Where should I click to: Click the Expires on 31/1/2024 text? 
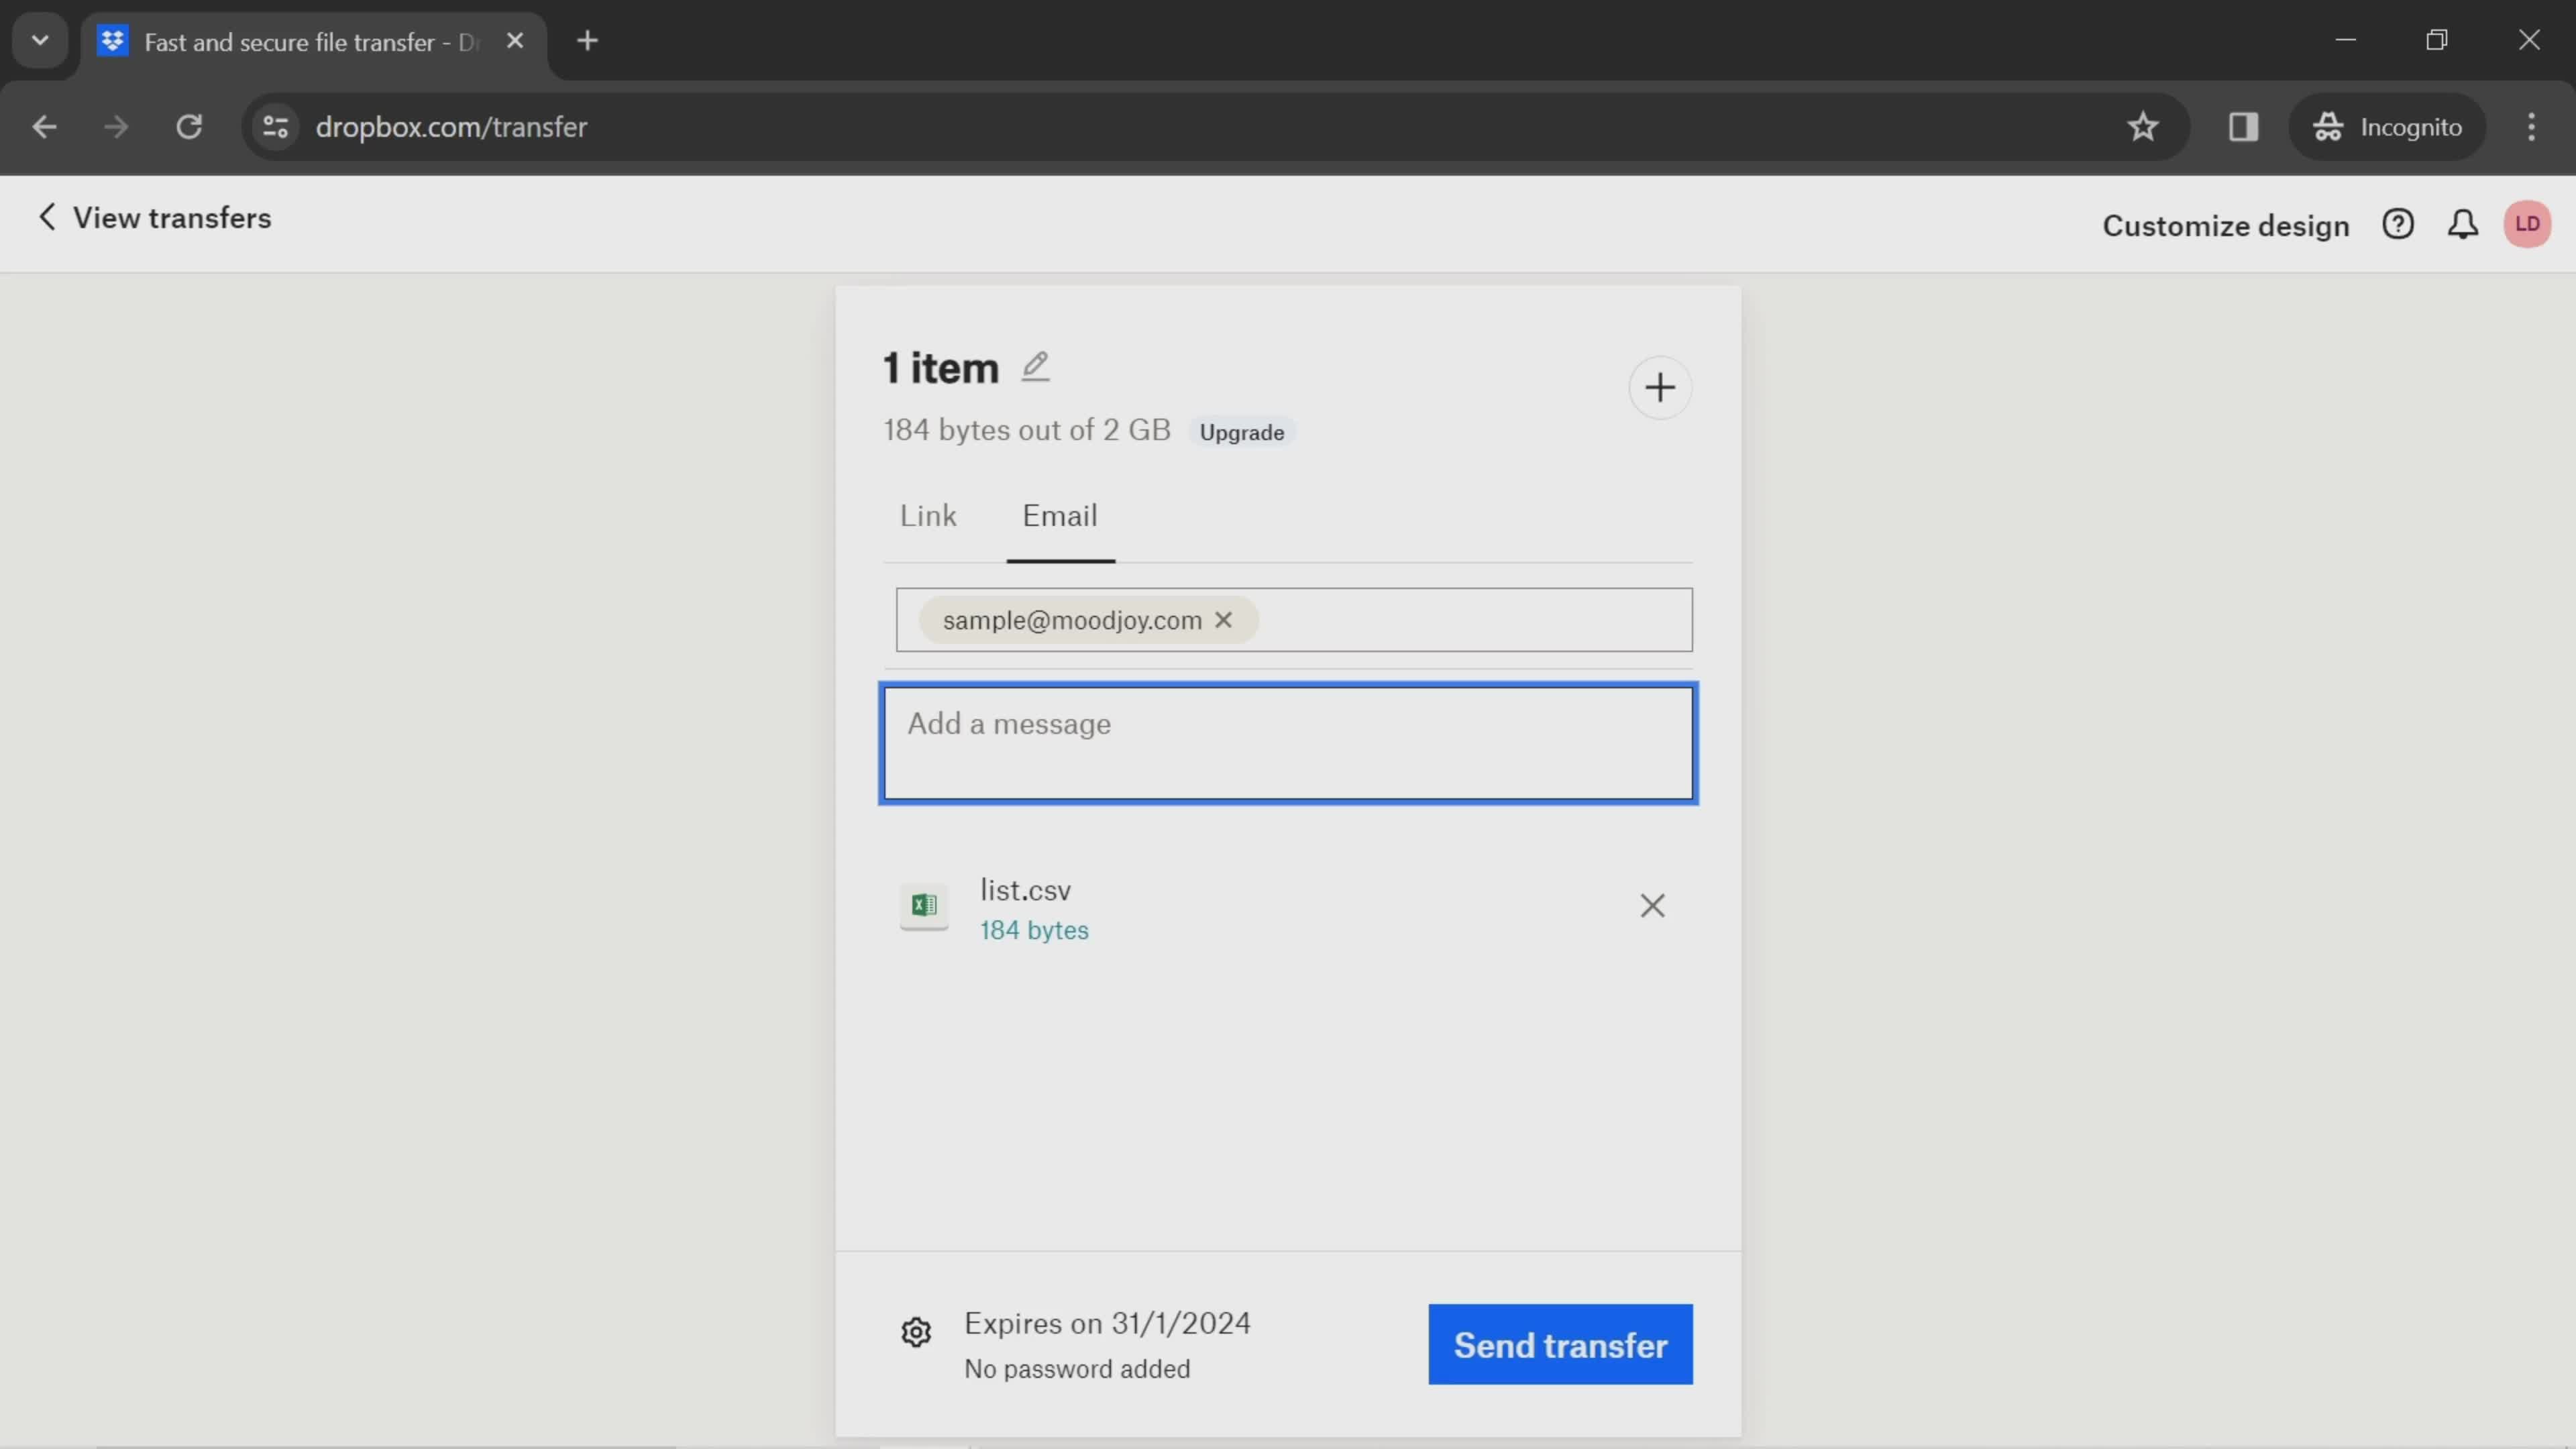tap(1107, 1324)
